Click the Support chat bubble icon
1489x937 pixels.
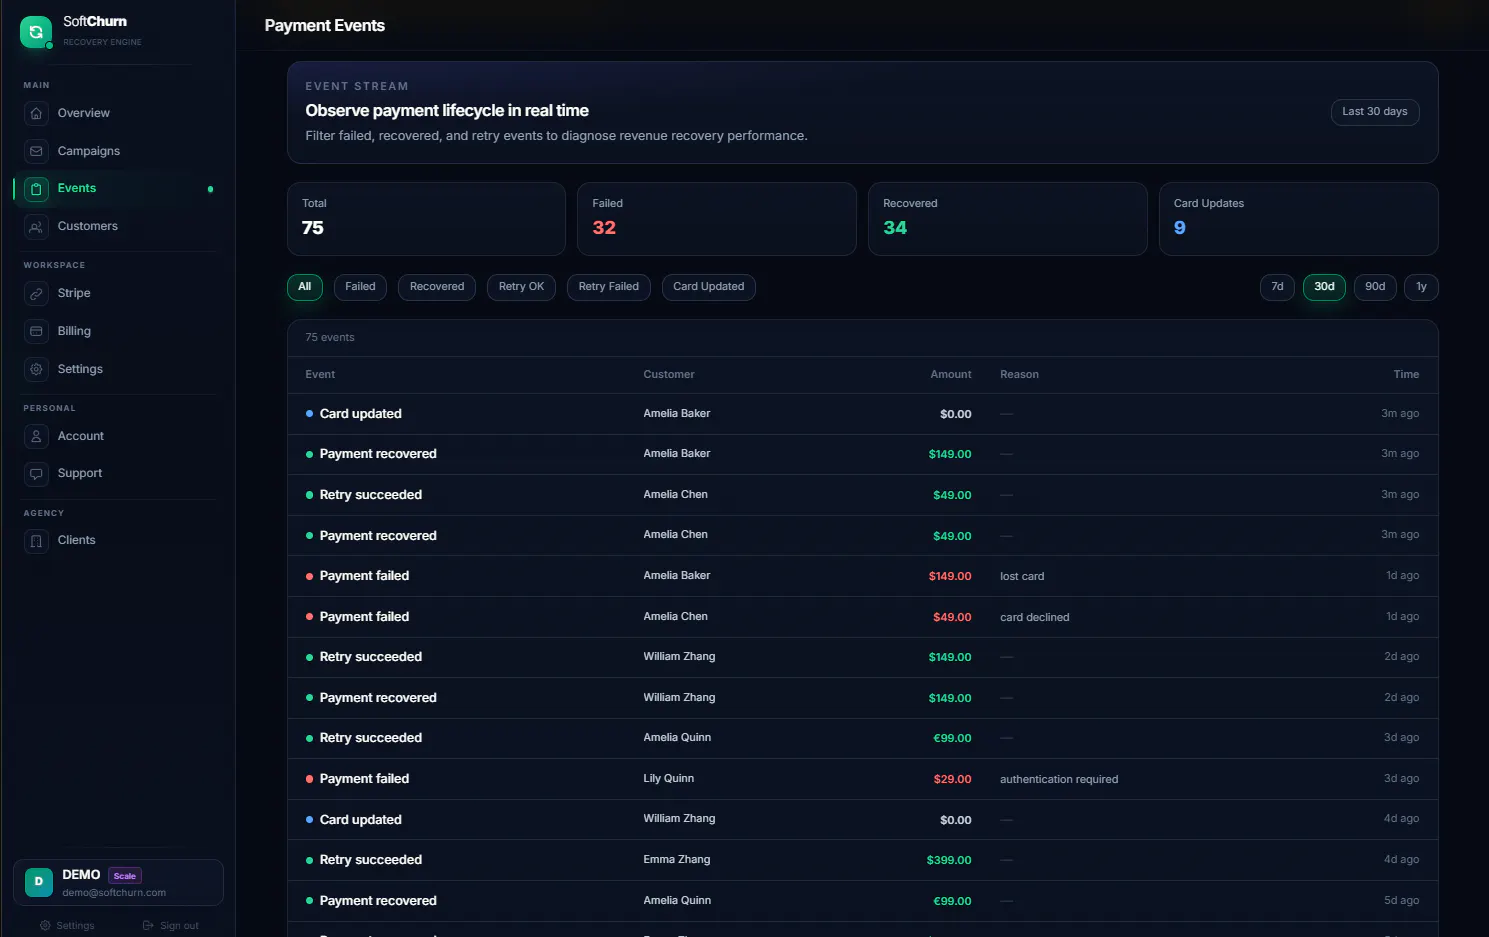36,473
